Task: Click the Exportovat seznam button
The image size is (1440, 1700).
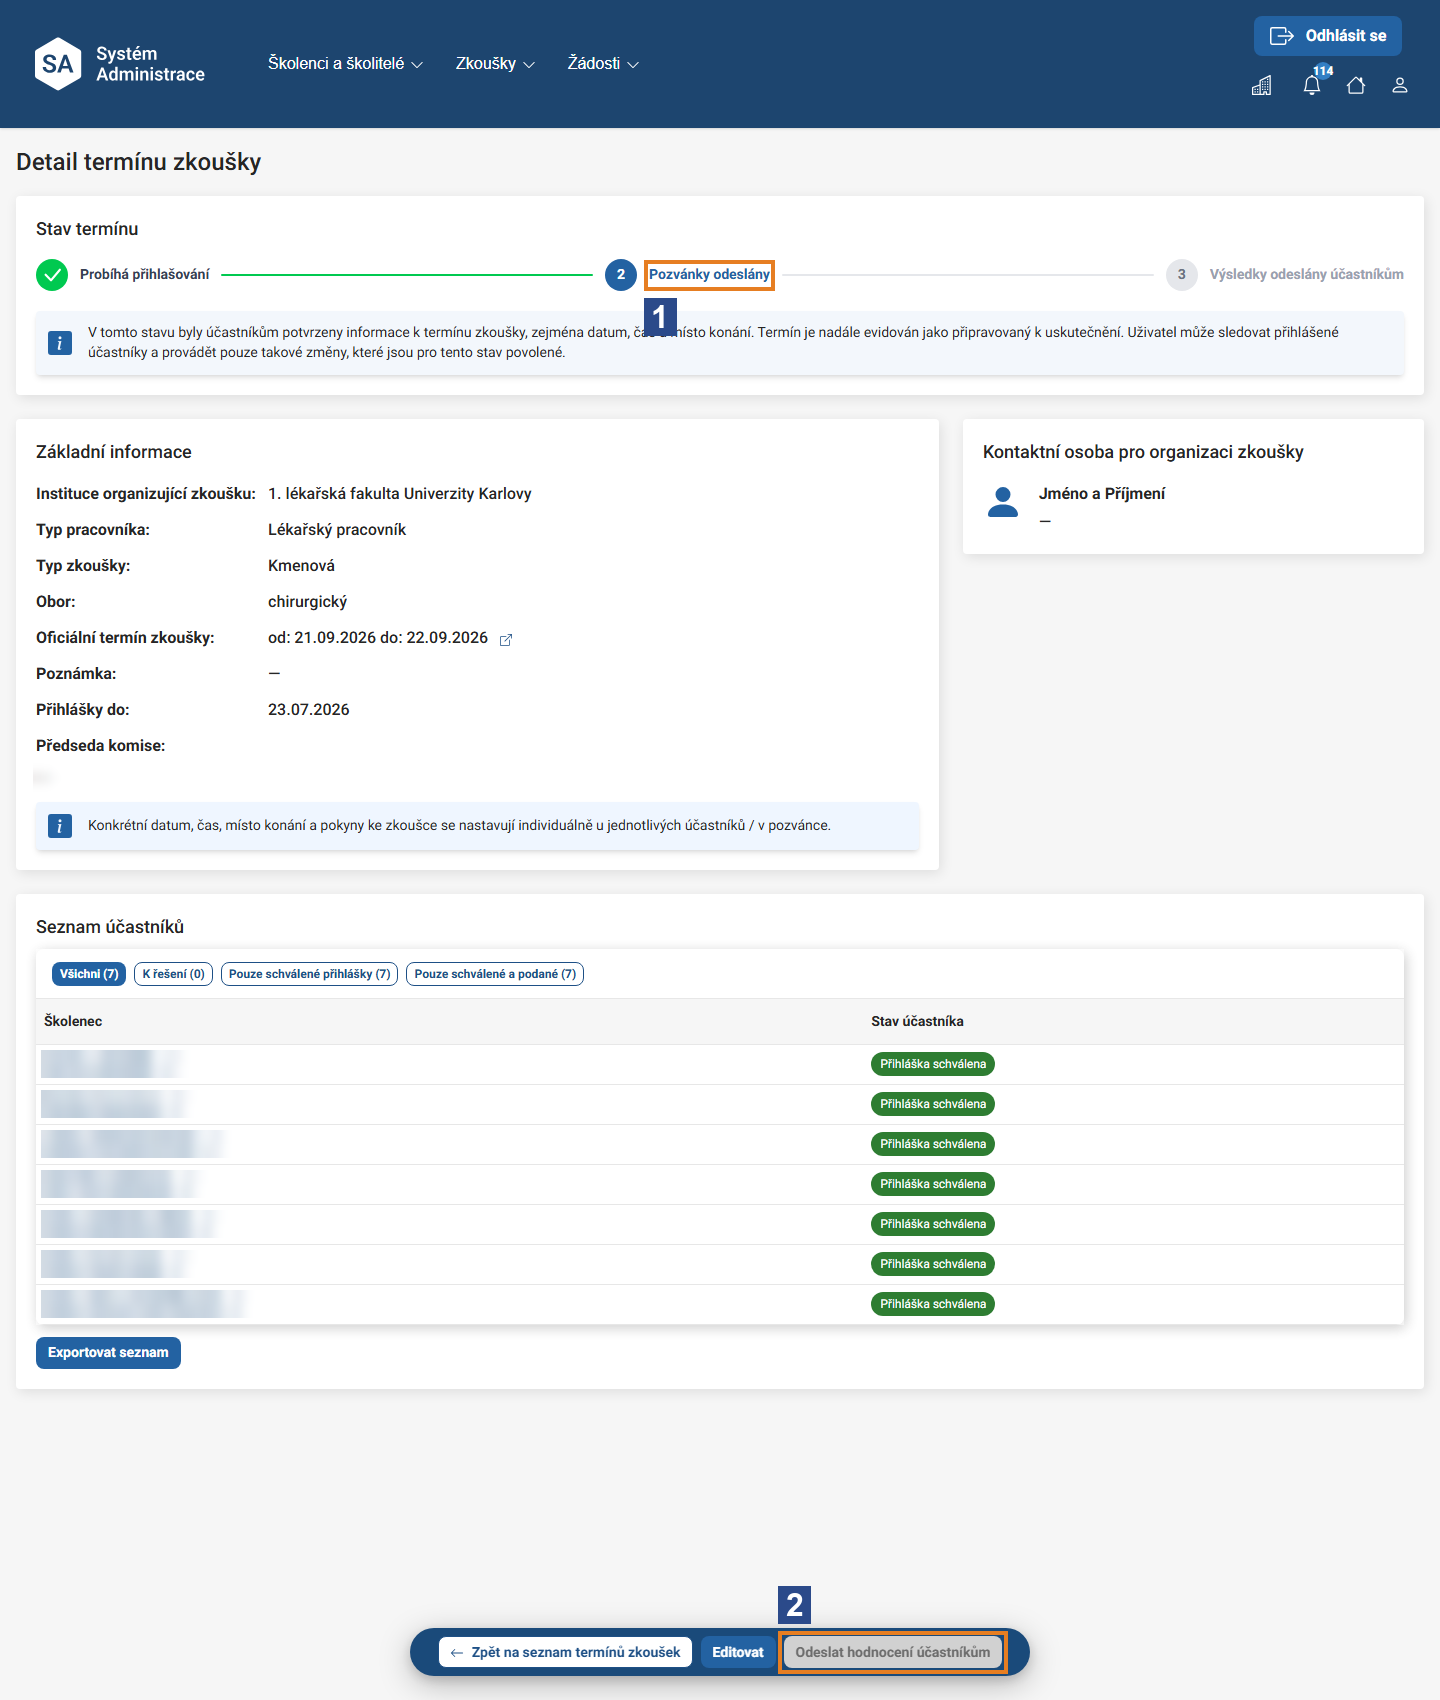Action: (x=108, y=1353)
